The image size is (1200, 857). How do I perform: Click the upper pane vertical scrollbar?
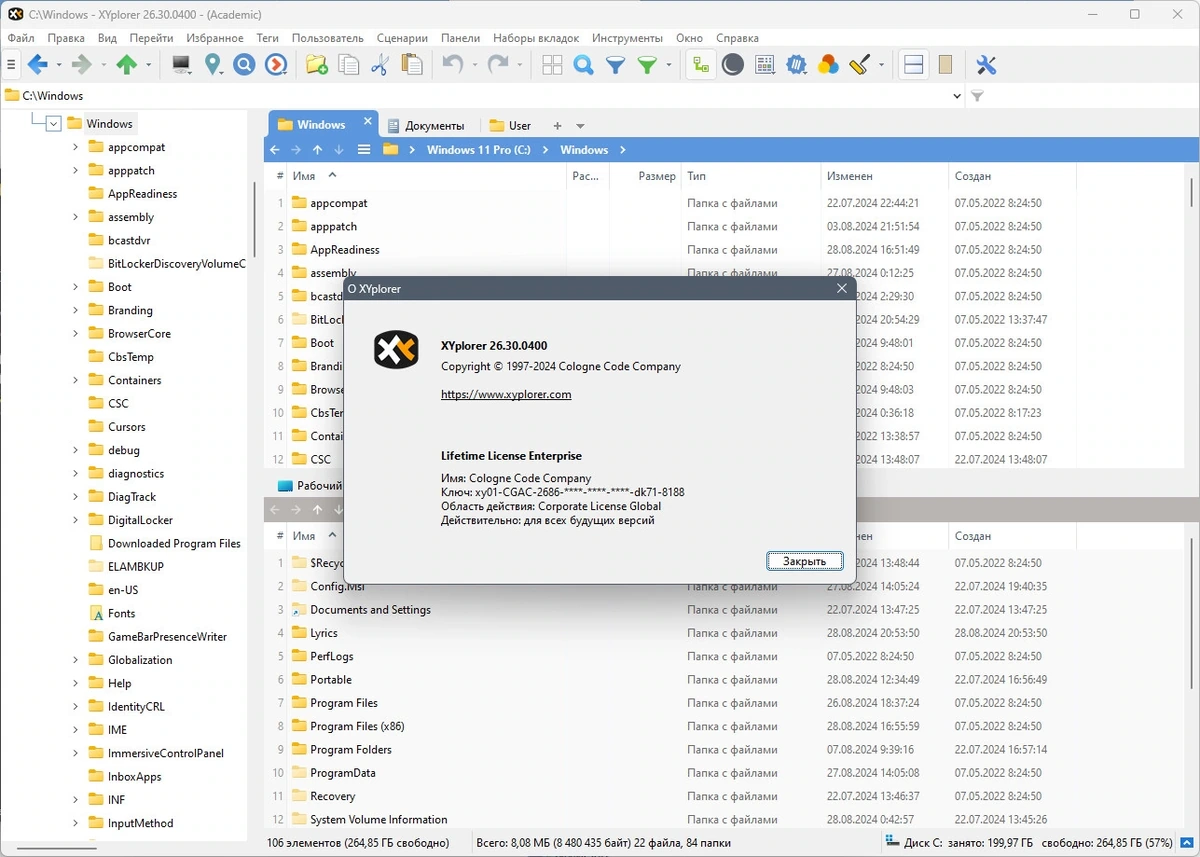(1192, 191)
